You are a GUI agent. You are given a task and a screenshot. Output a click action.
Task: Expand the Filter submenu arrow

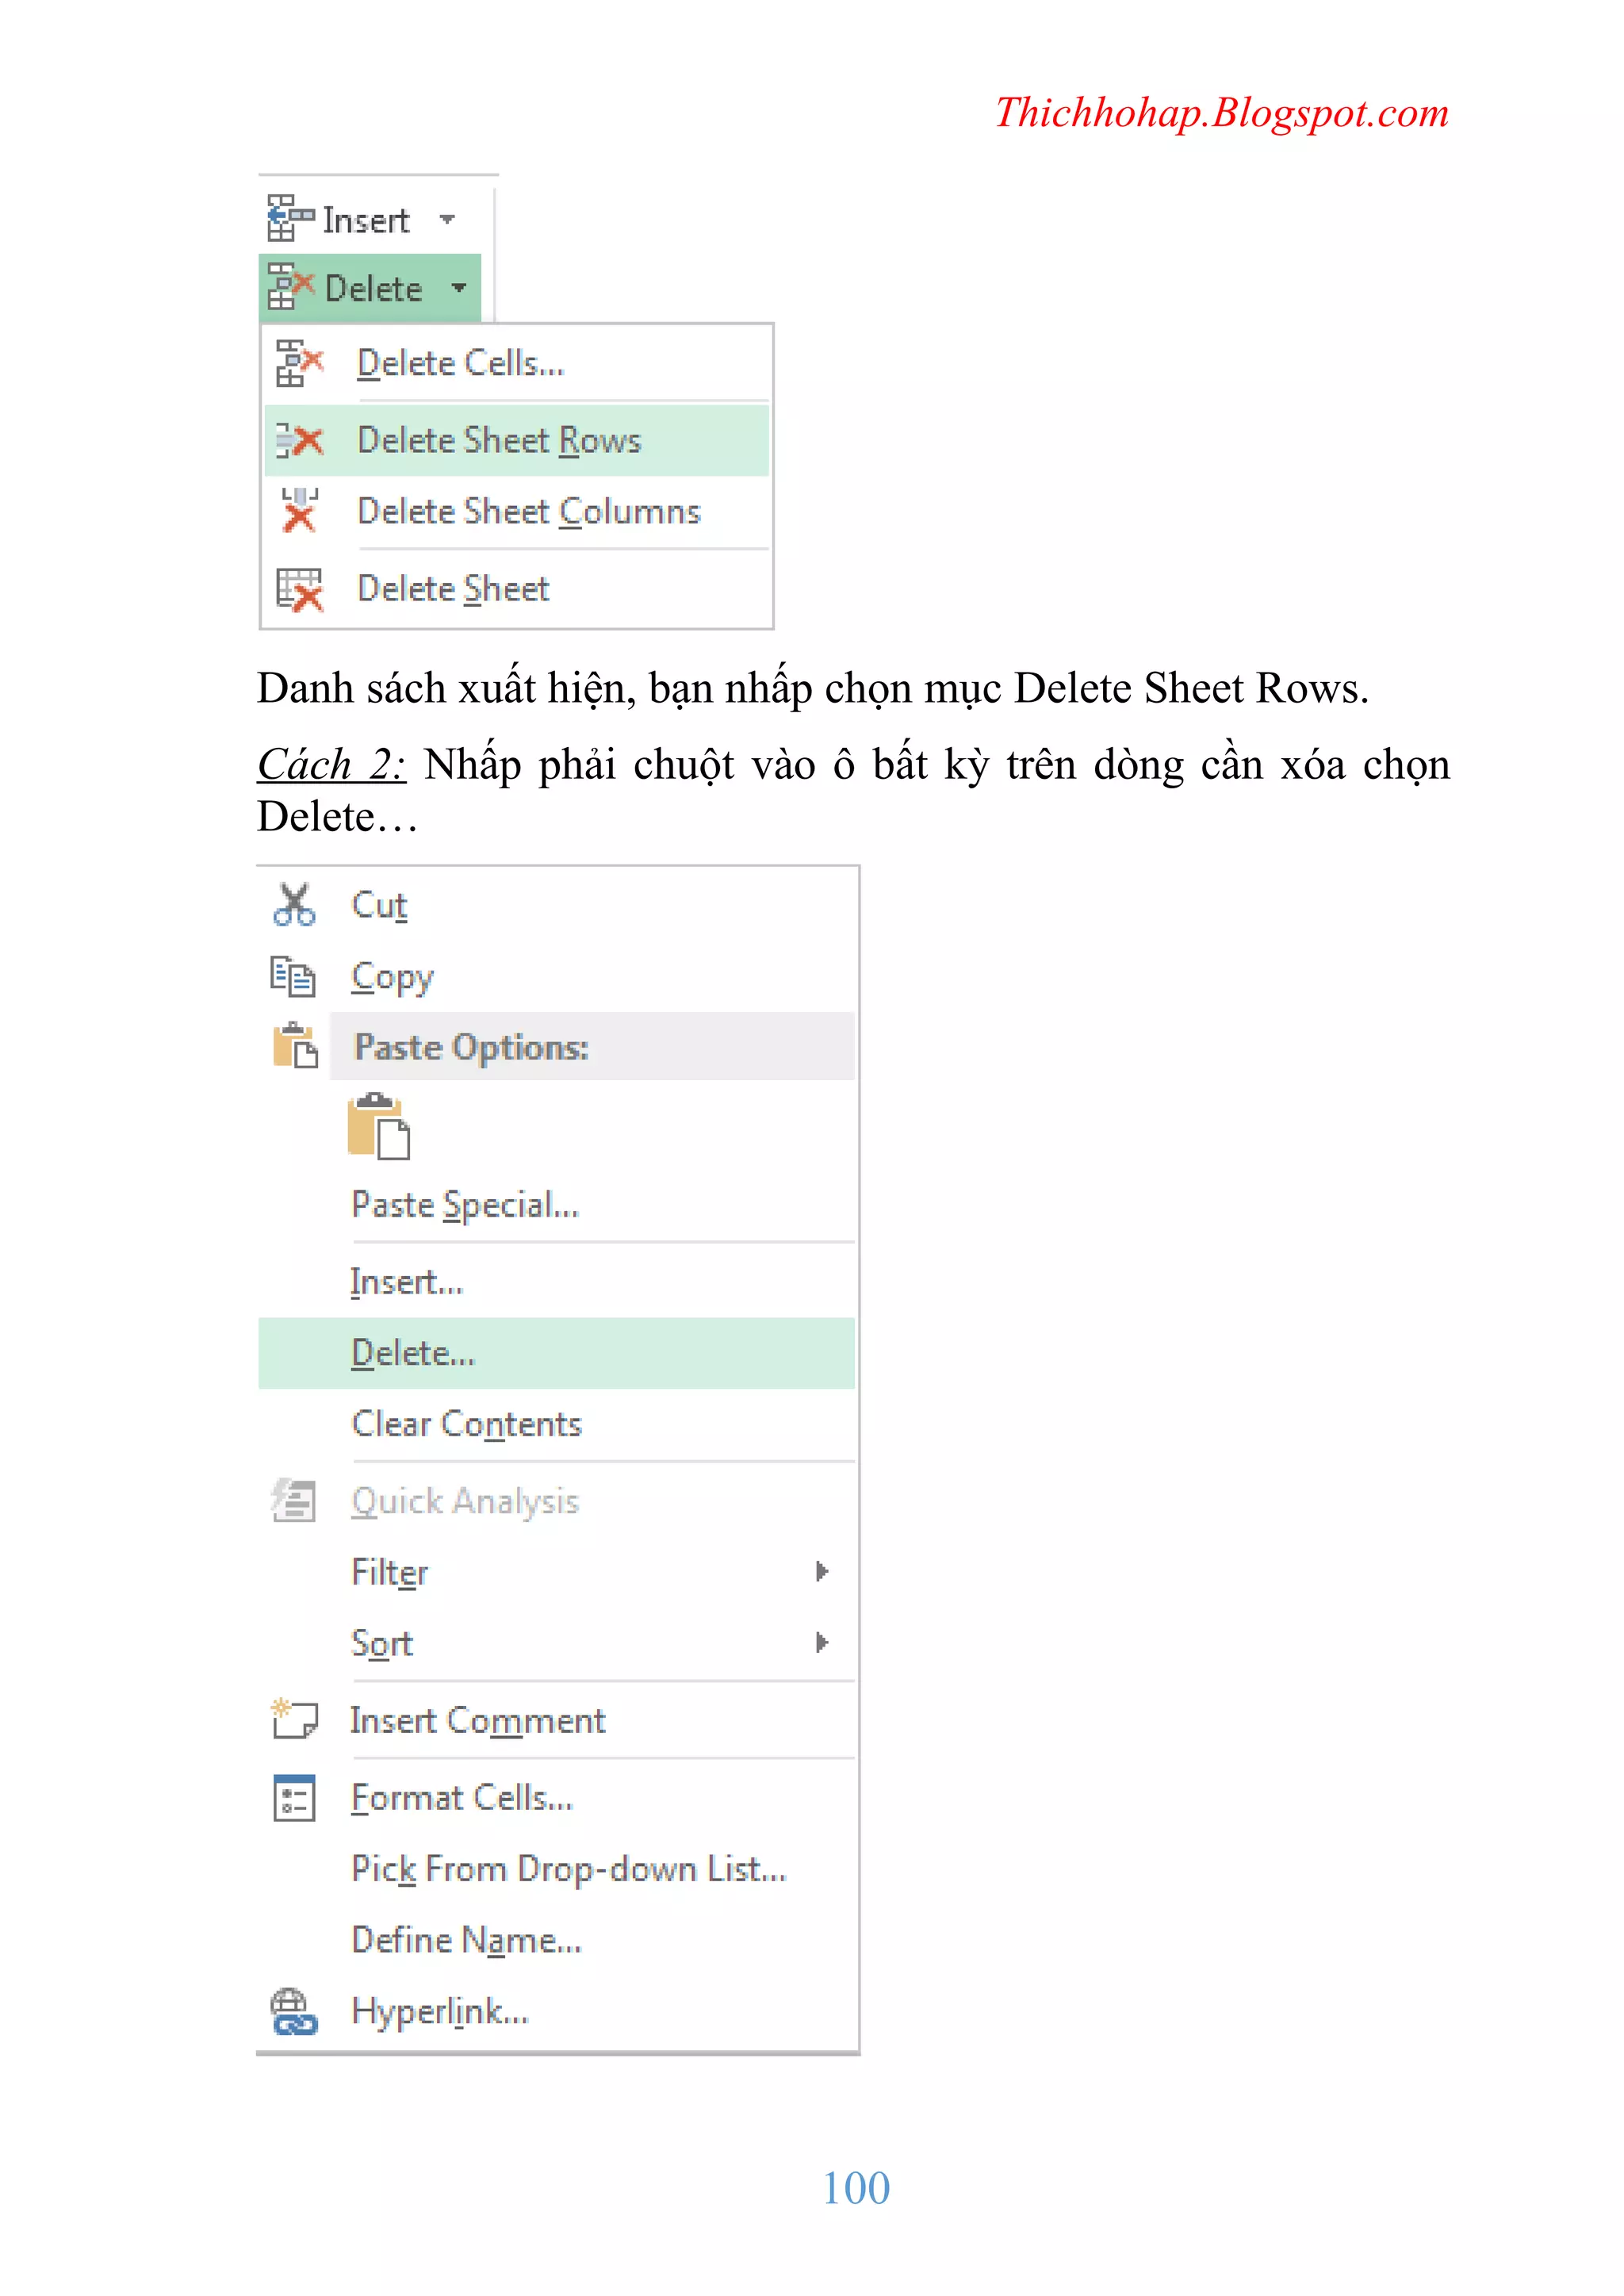pyautogui.click(x=822, y=1571)
